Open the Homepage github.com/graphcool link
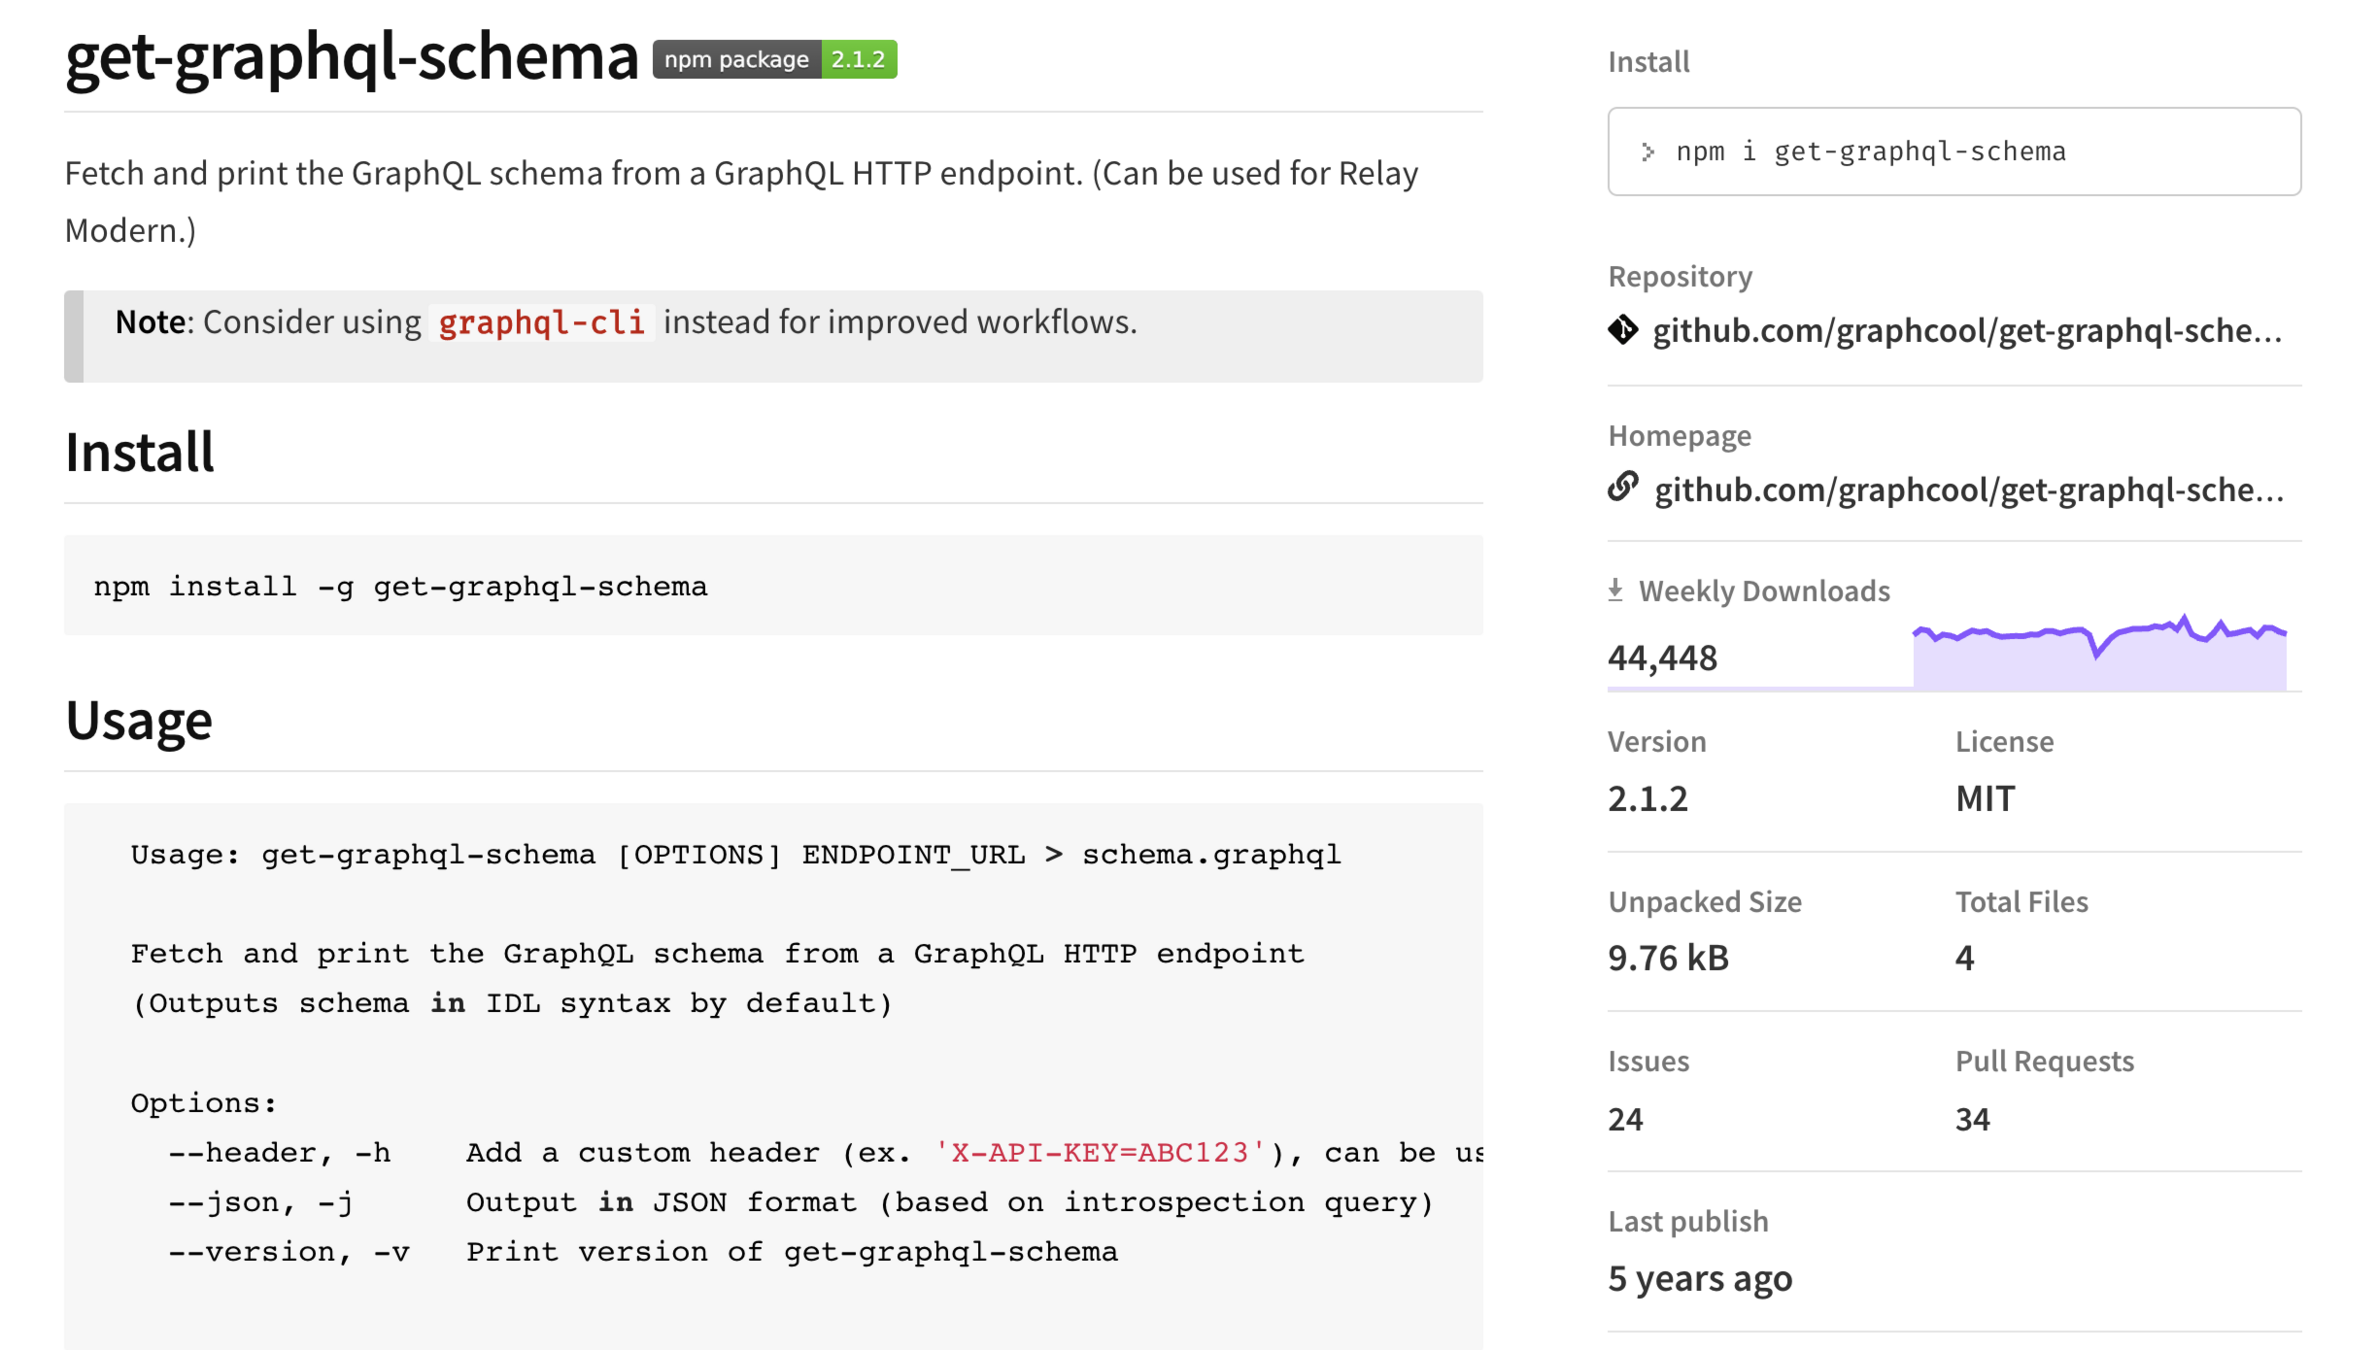 point(1968,489)
